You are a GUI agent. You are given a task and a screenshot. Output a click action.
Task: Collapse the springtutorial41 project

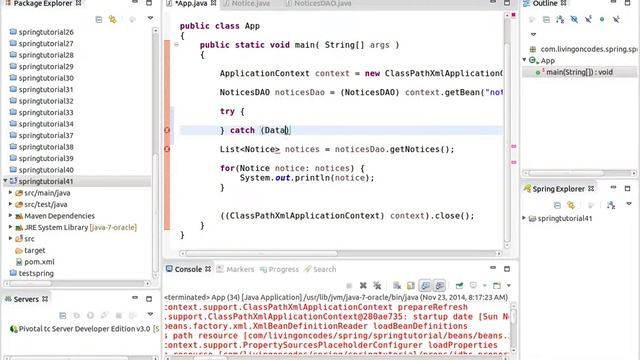click(5, 181)
